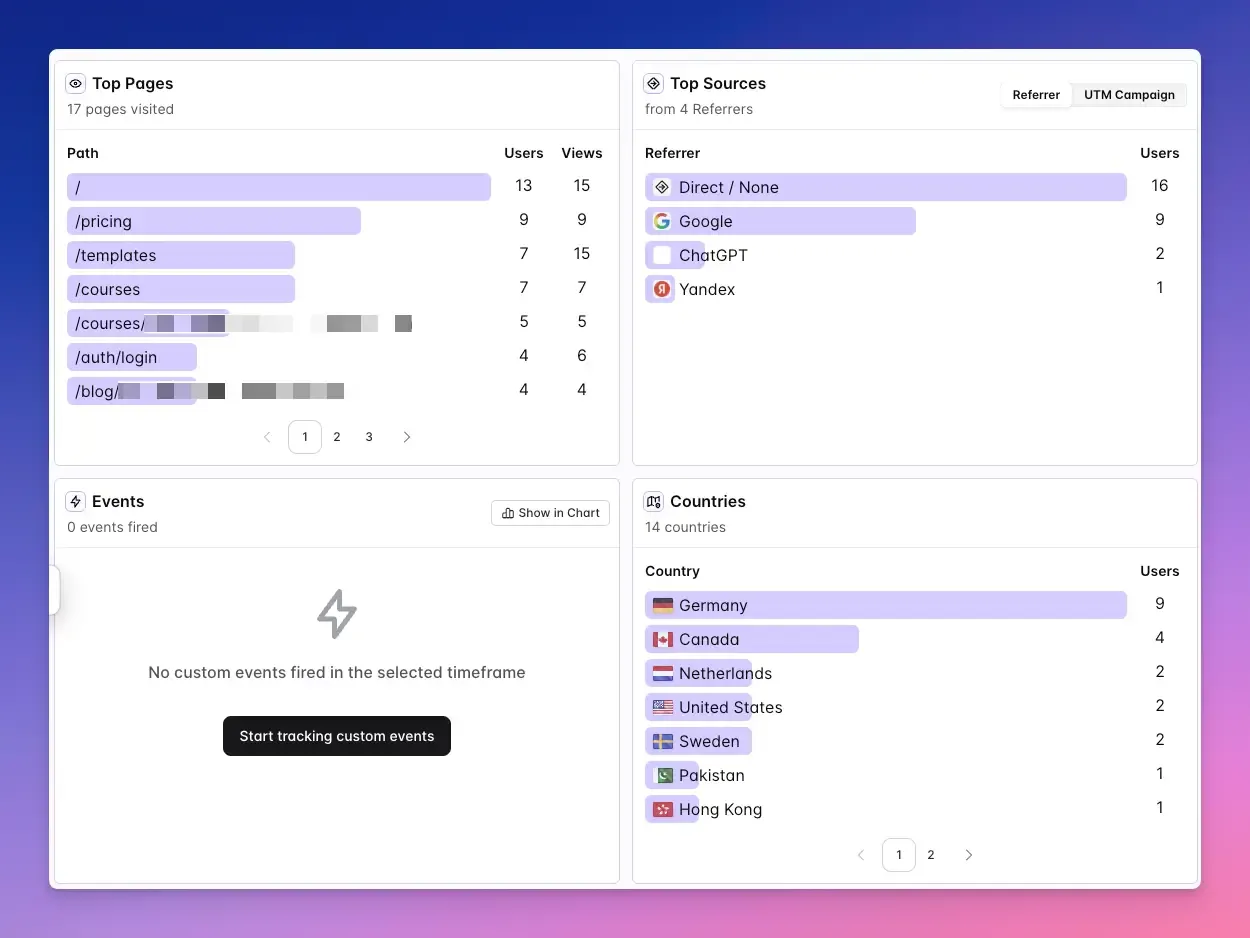
Task: Select the Referrer tab
Action: [x=1036, y=95]
